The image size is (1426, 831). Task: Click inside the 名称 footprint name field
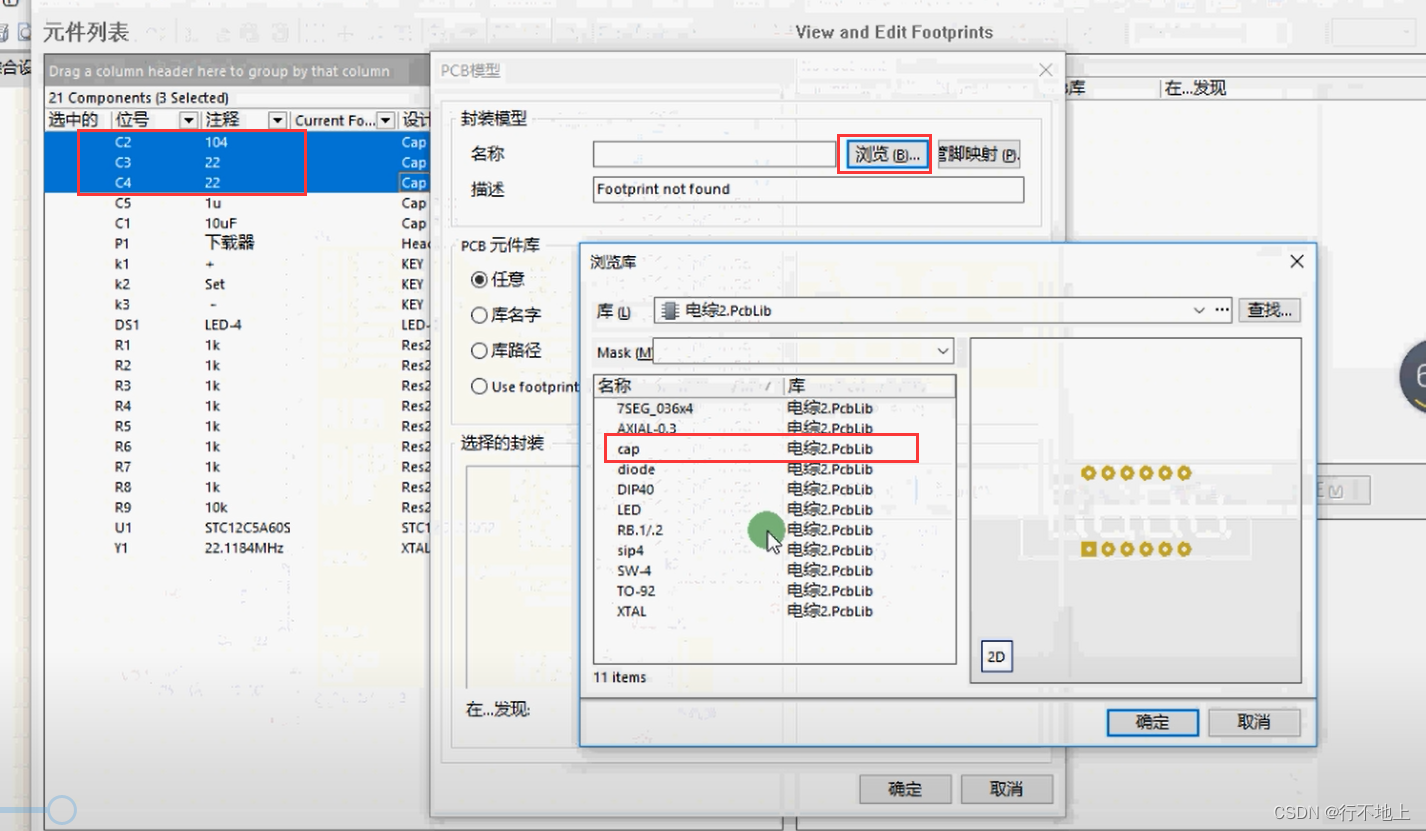(x=714, y=154)
